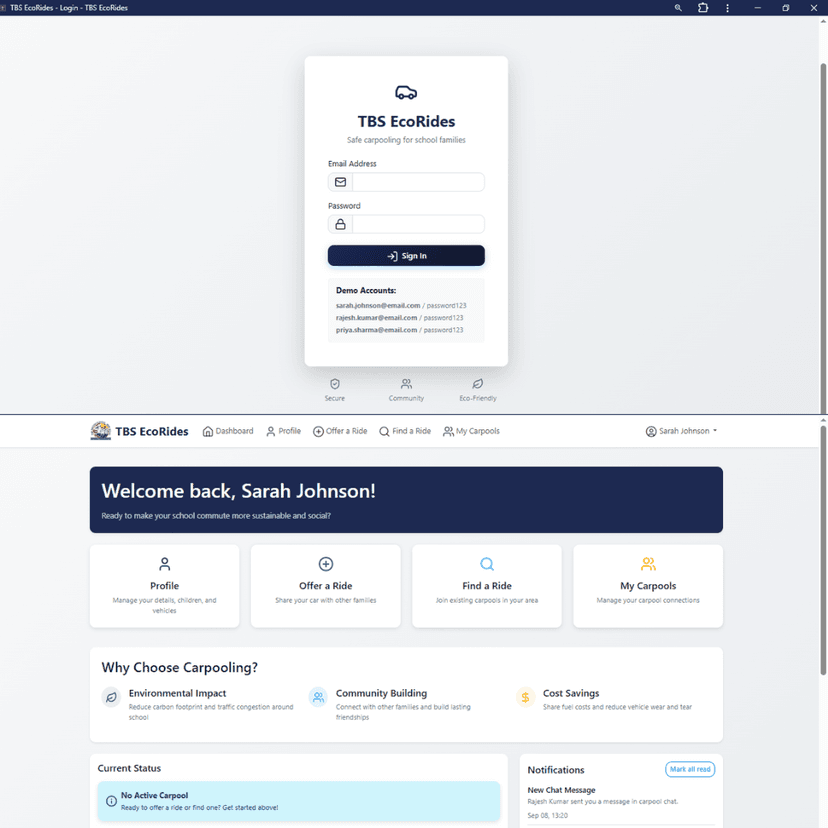The width and height of the screenshot is (828, 828).
Task: Open the Sarah Johnson user dropdown
Action: click(x=681, y=431)
